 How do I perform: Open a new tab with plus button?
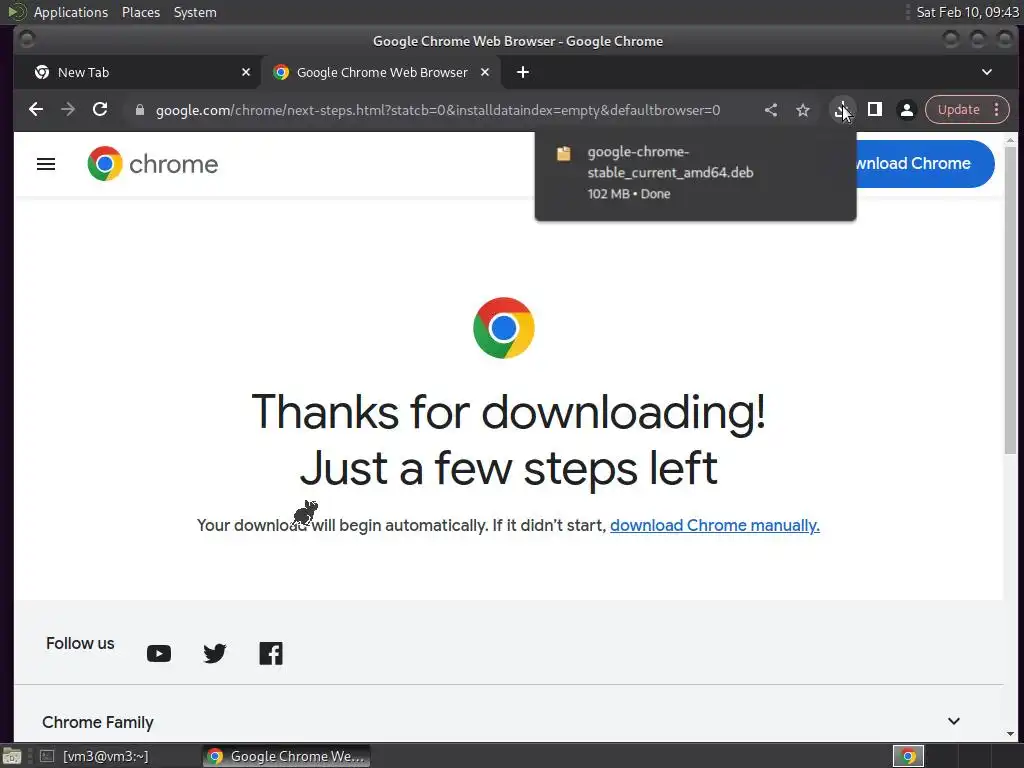tap(522, 72)
